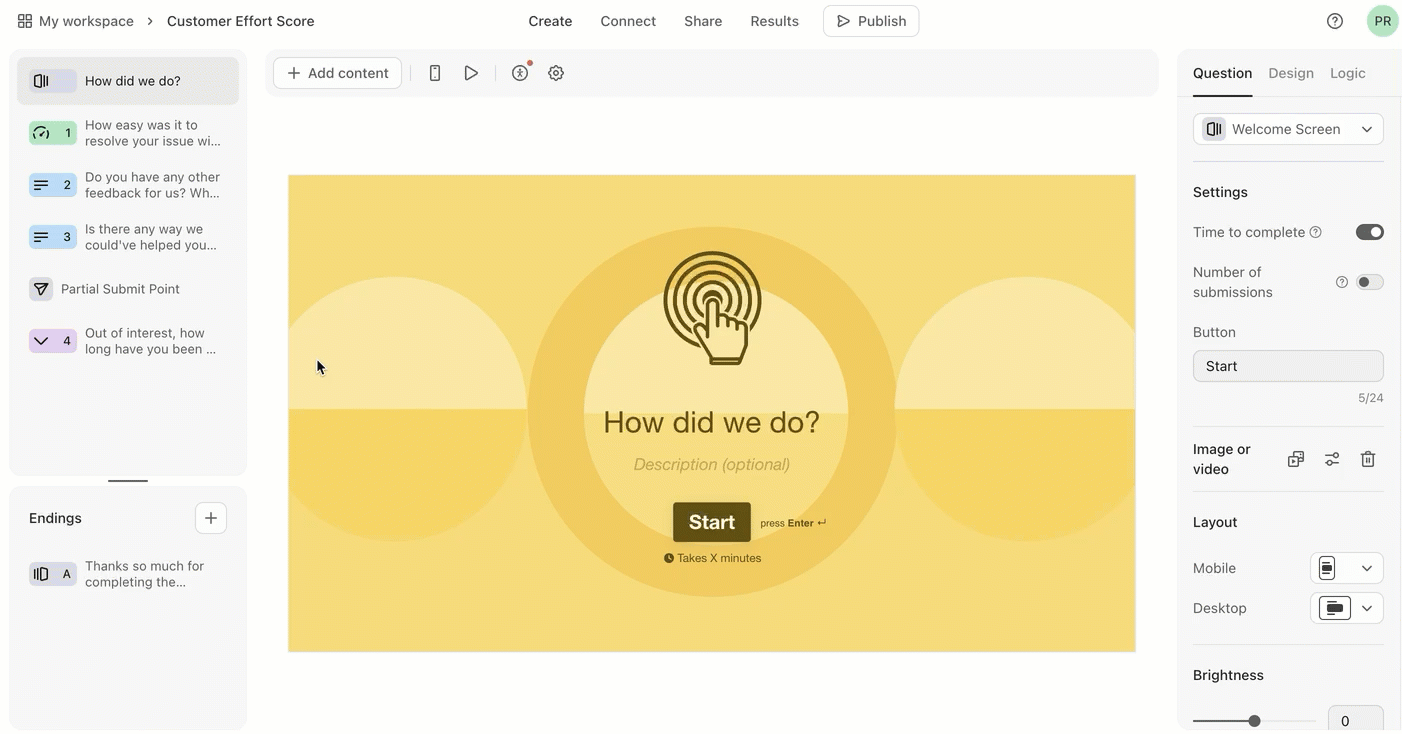Switch to the Design tab
Viewport: 1402px width, 734px height.
(1291, 73)
